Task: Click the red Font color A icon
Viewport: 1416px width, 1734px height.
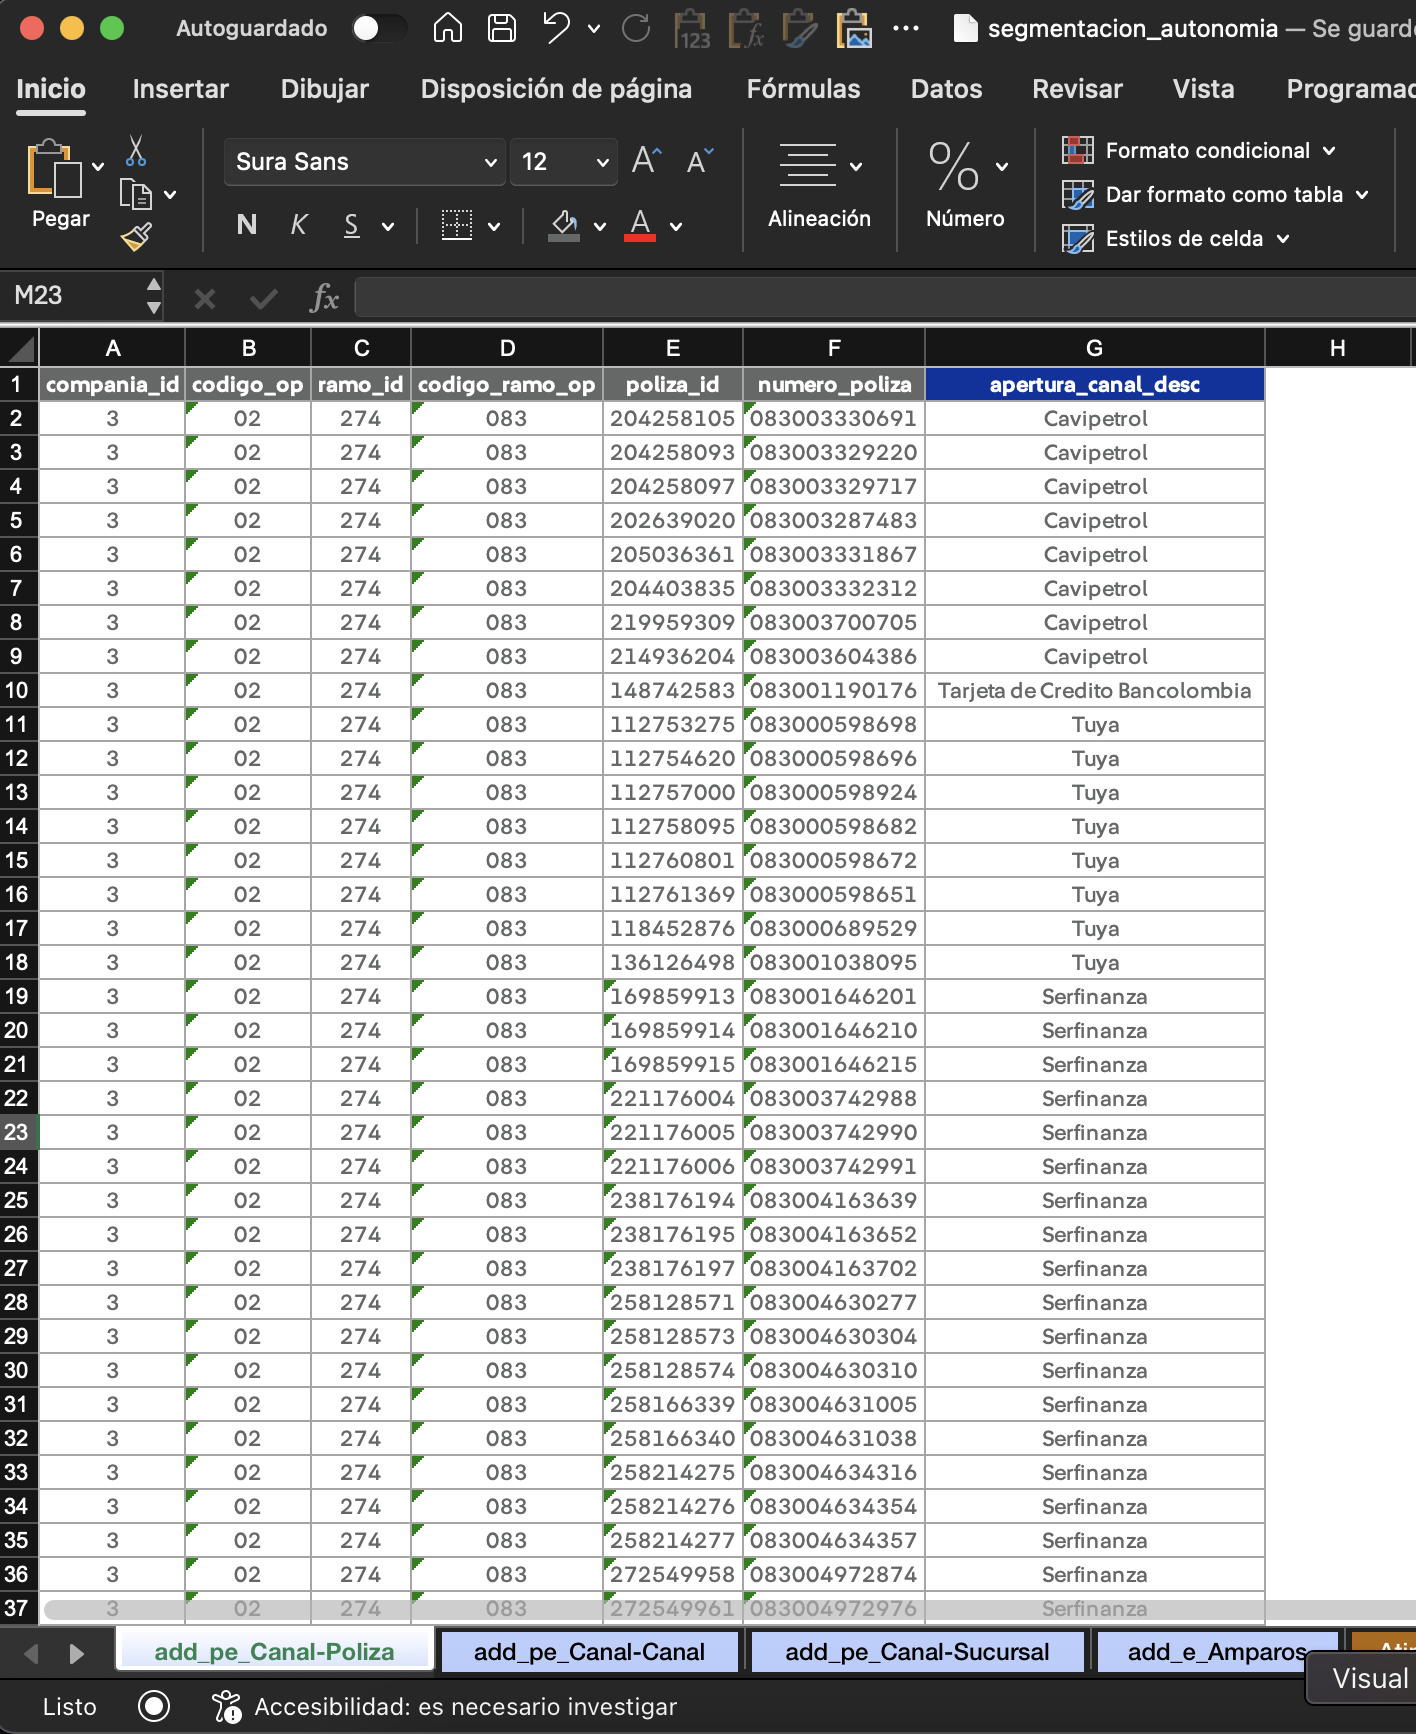Action: click(640, 226)
